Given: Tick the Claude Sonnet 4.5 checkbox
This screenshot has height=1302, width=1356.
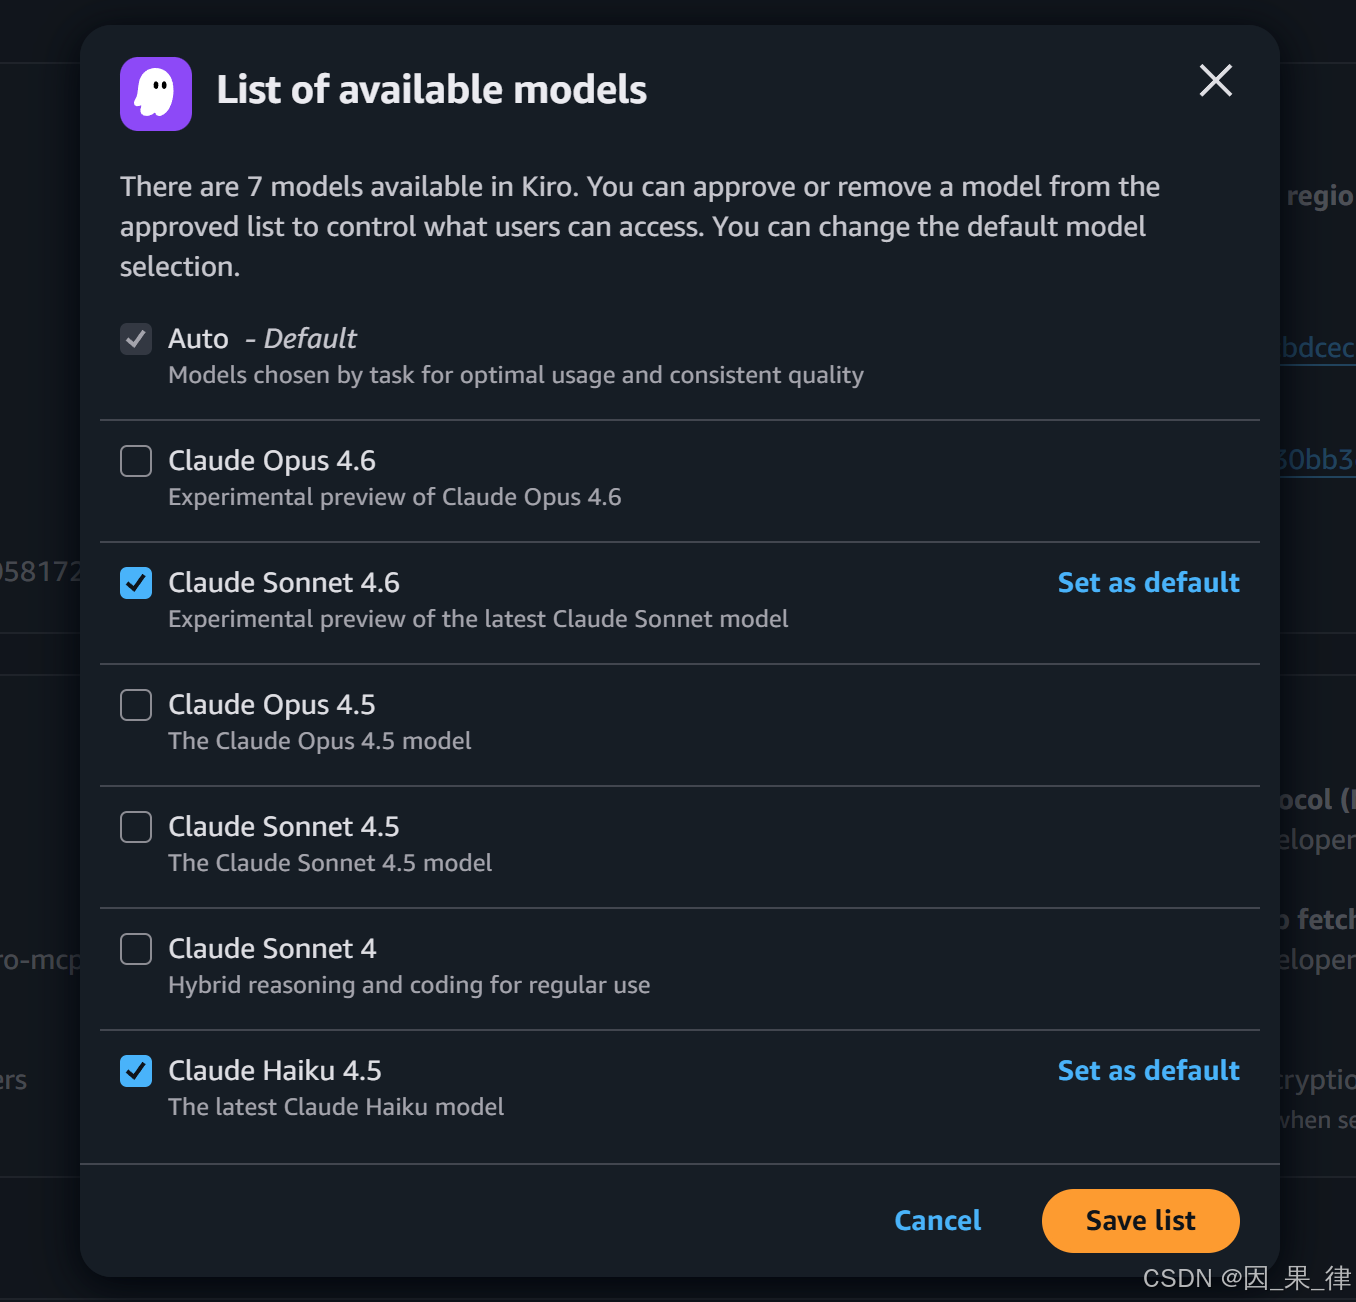Looking at the screenshot, I should click(136, 827).
